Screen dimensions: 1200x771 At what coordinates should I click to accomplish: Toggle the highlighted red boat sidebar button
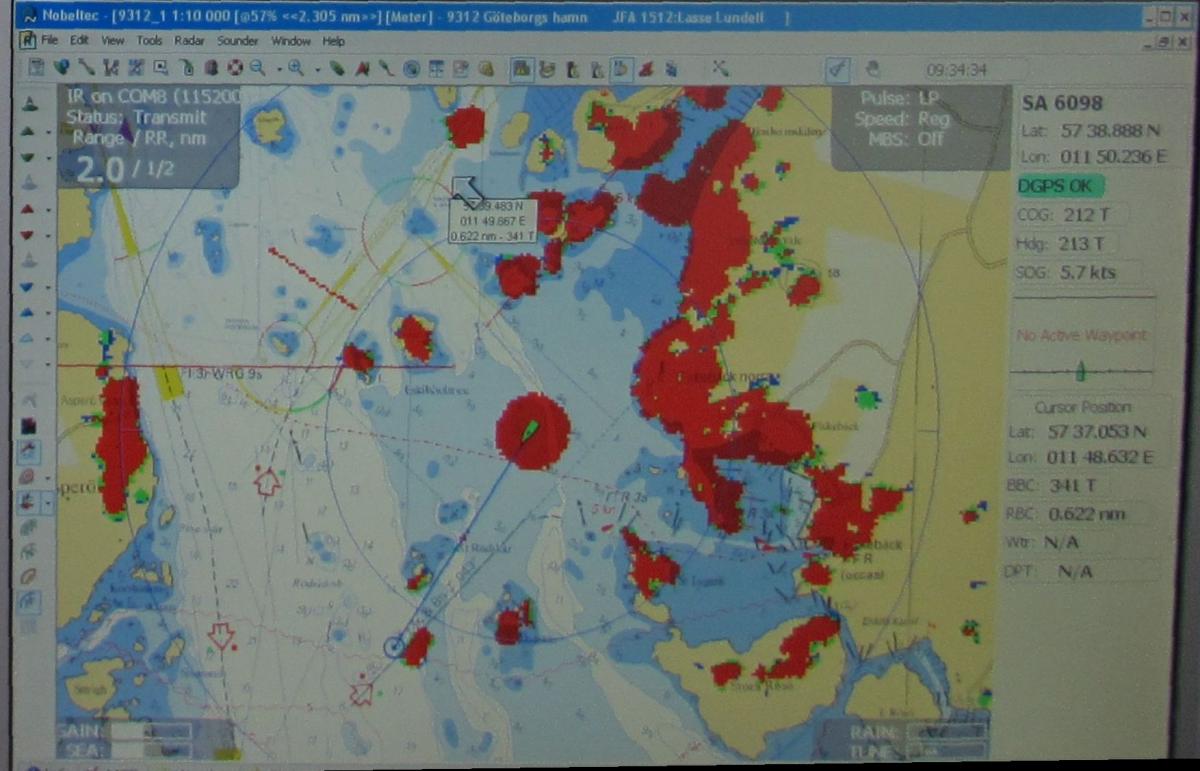[x=28, y=501]
